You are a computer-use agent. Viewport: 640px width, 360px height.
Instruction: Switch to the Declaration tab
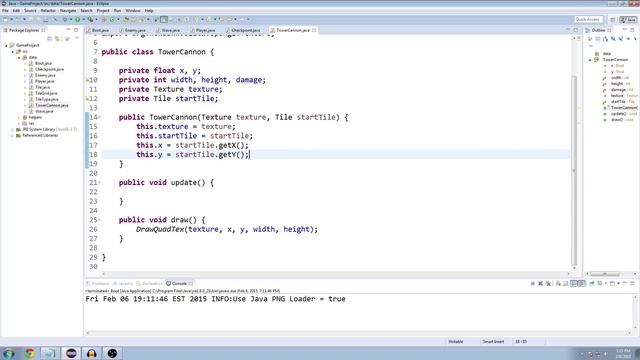coord(149,283)
